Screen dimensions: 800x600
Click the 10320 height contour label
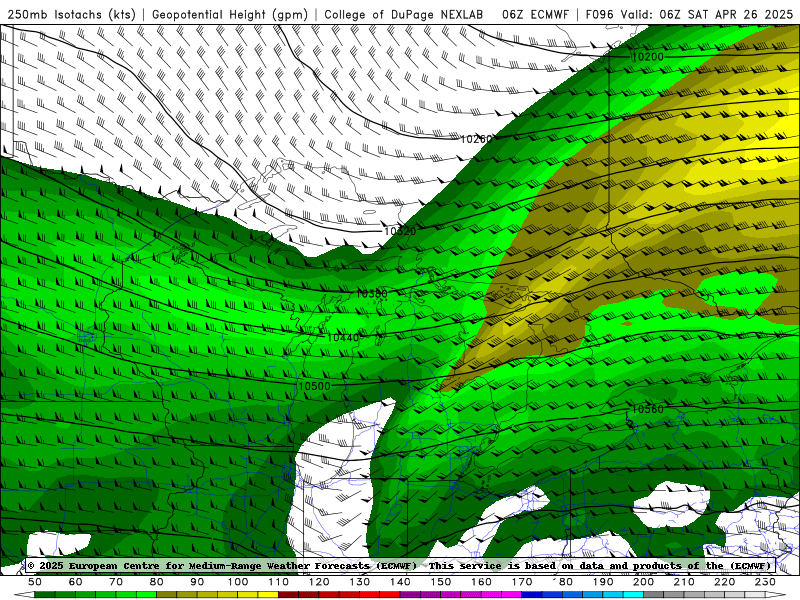399,231
